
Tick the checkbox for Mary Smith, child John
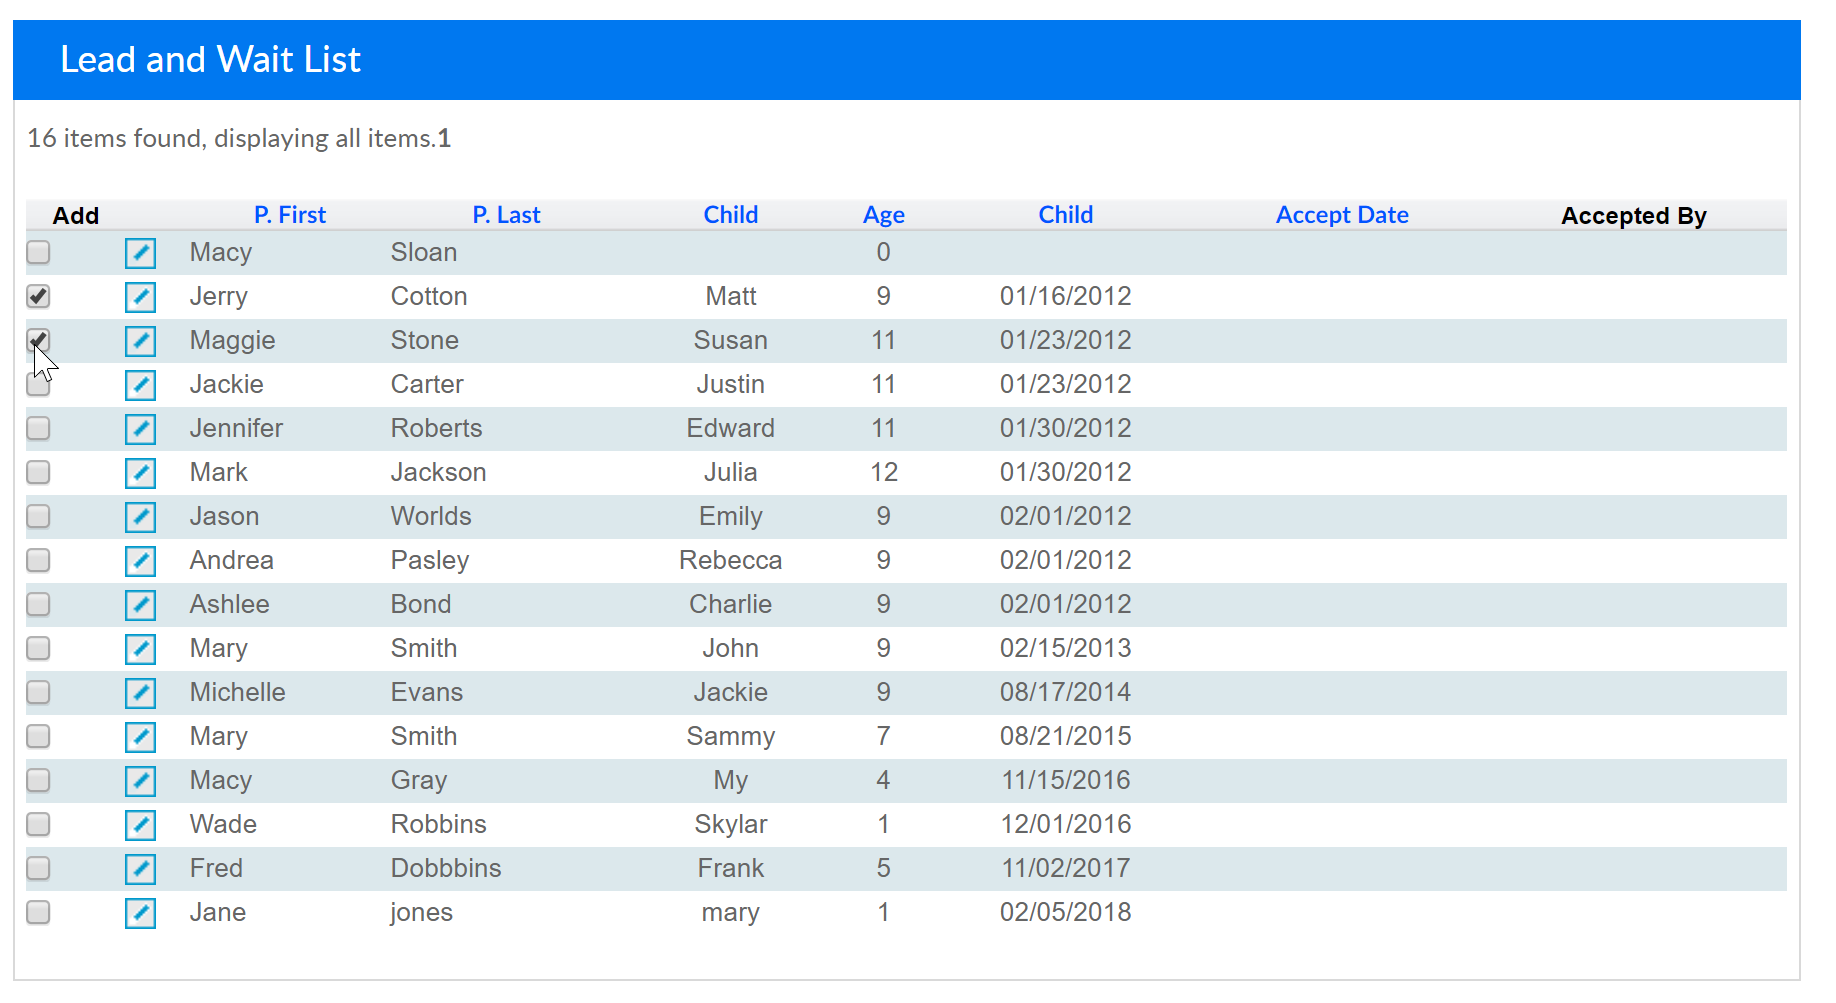pyautogui.click(x=38, y=648)
